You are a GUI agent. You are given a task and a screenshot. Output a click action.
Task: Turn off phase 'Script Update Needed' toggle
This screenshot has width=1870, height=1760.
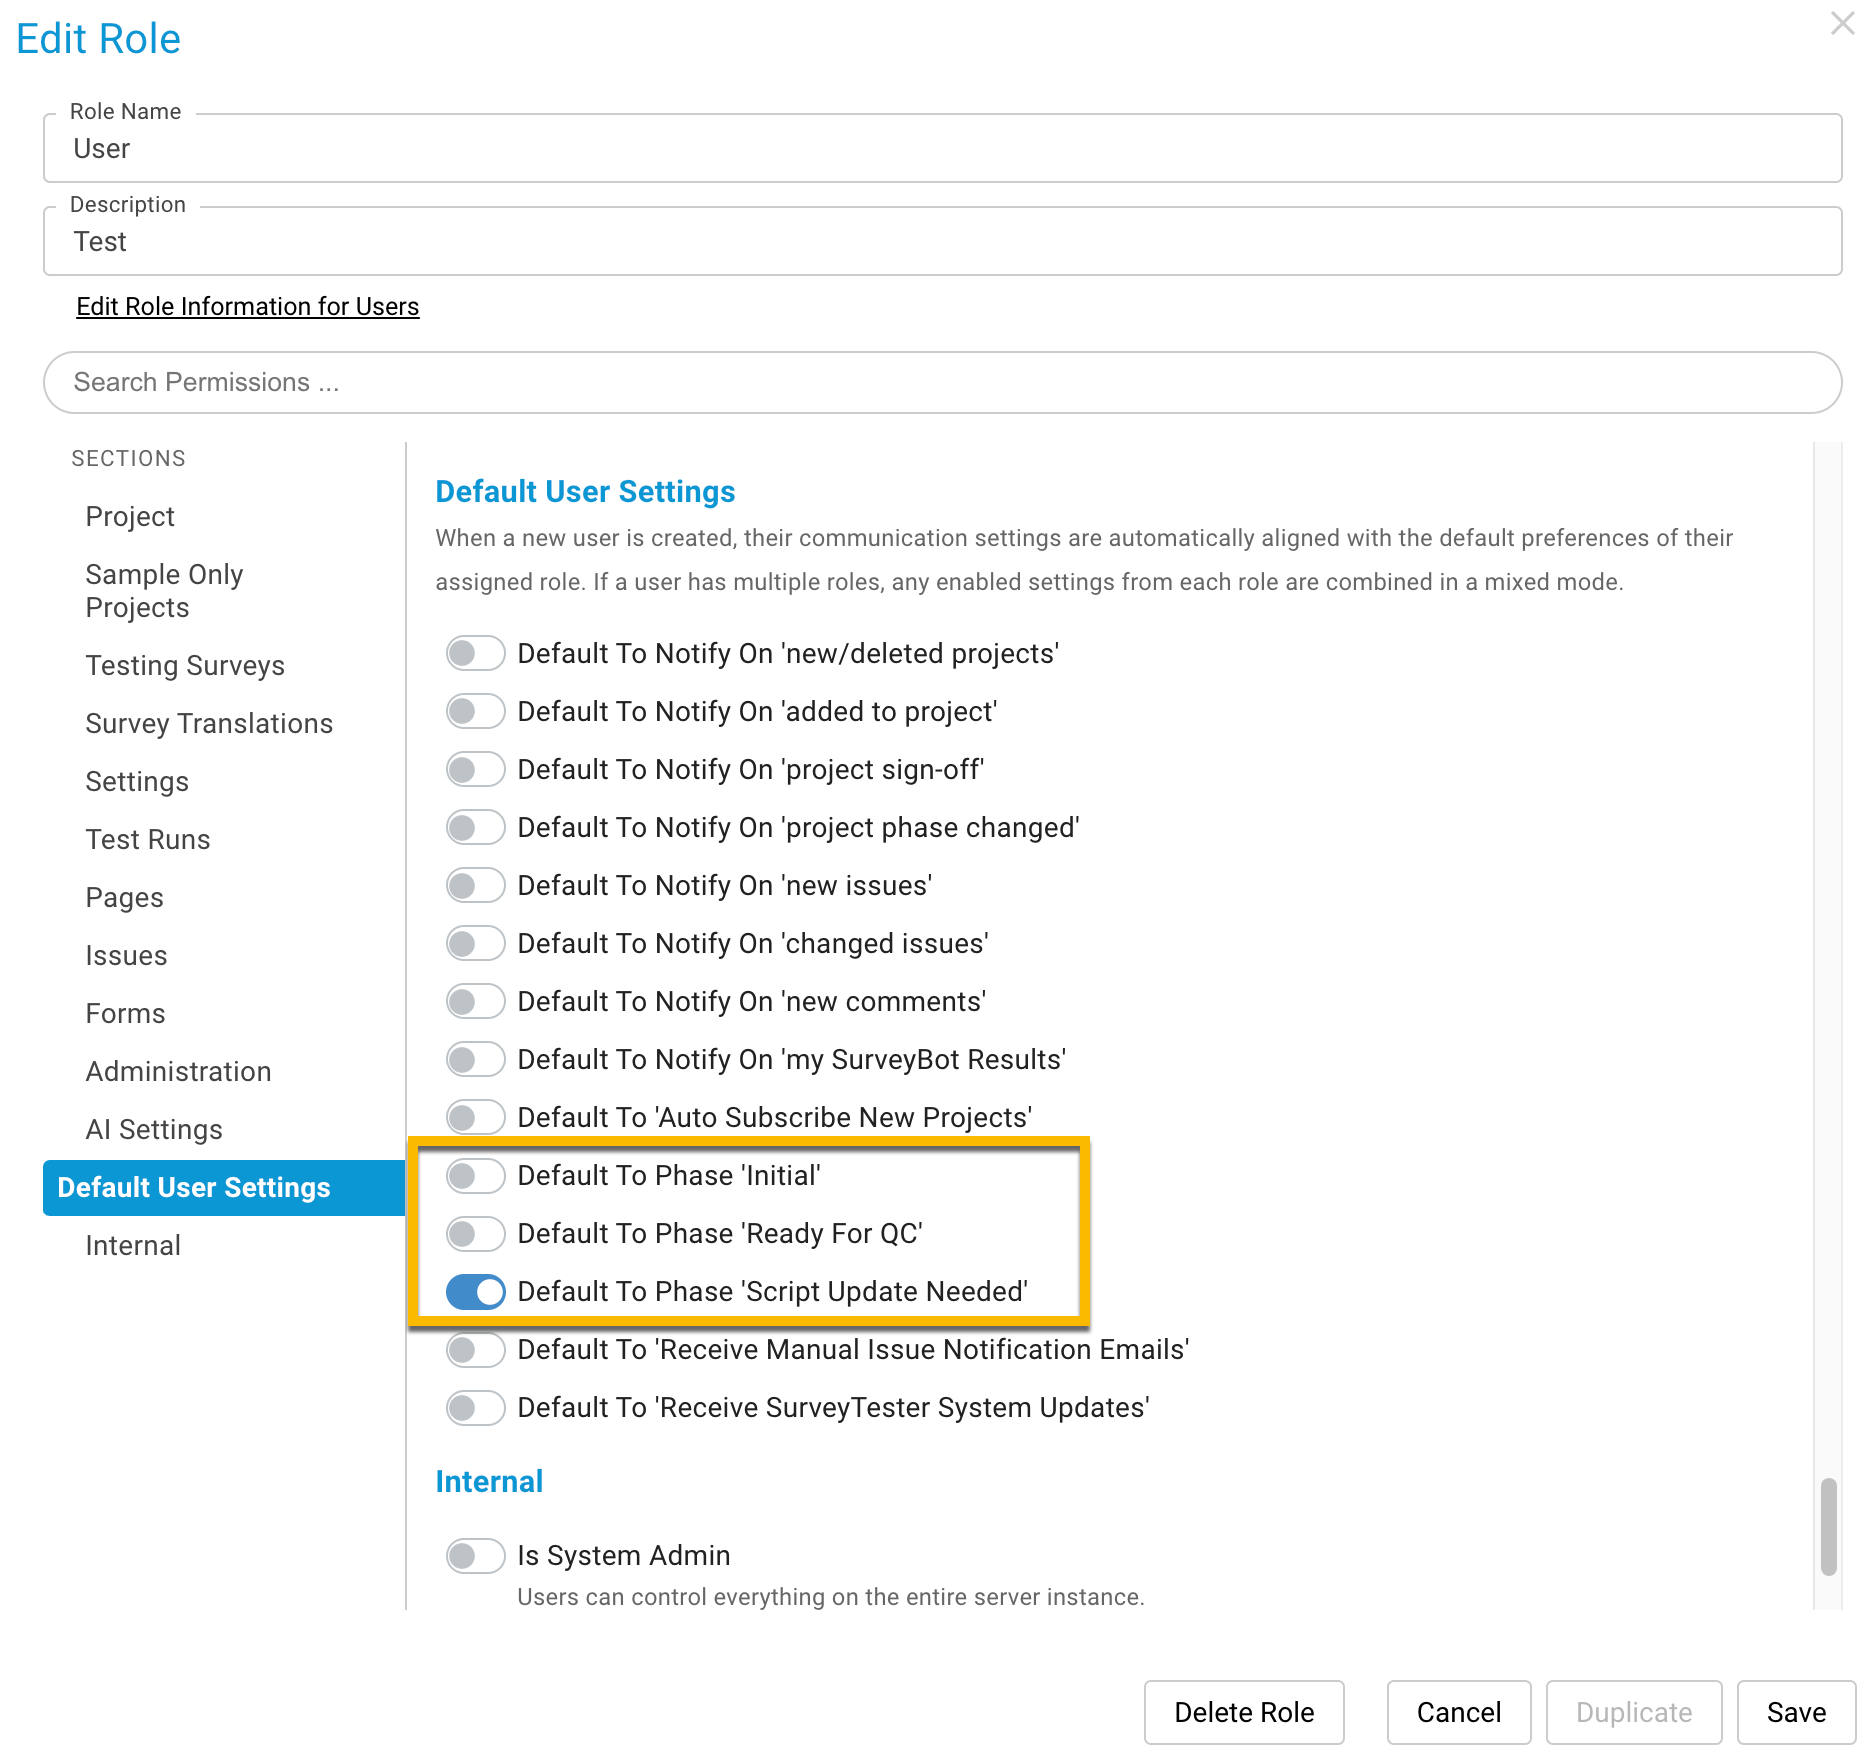coord(475,1292)
